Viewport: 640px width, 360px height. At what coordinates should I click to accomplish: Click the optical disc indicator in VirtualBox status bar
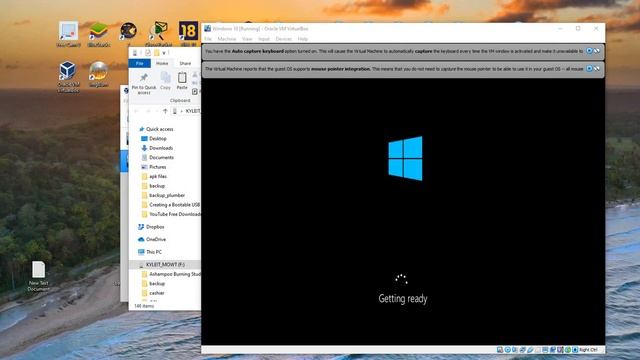(x=507, y=350)
